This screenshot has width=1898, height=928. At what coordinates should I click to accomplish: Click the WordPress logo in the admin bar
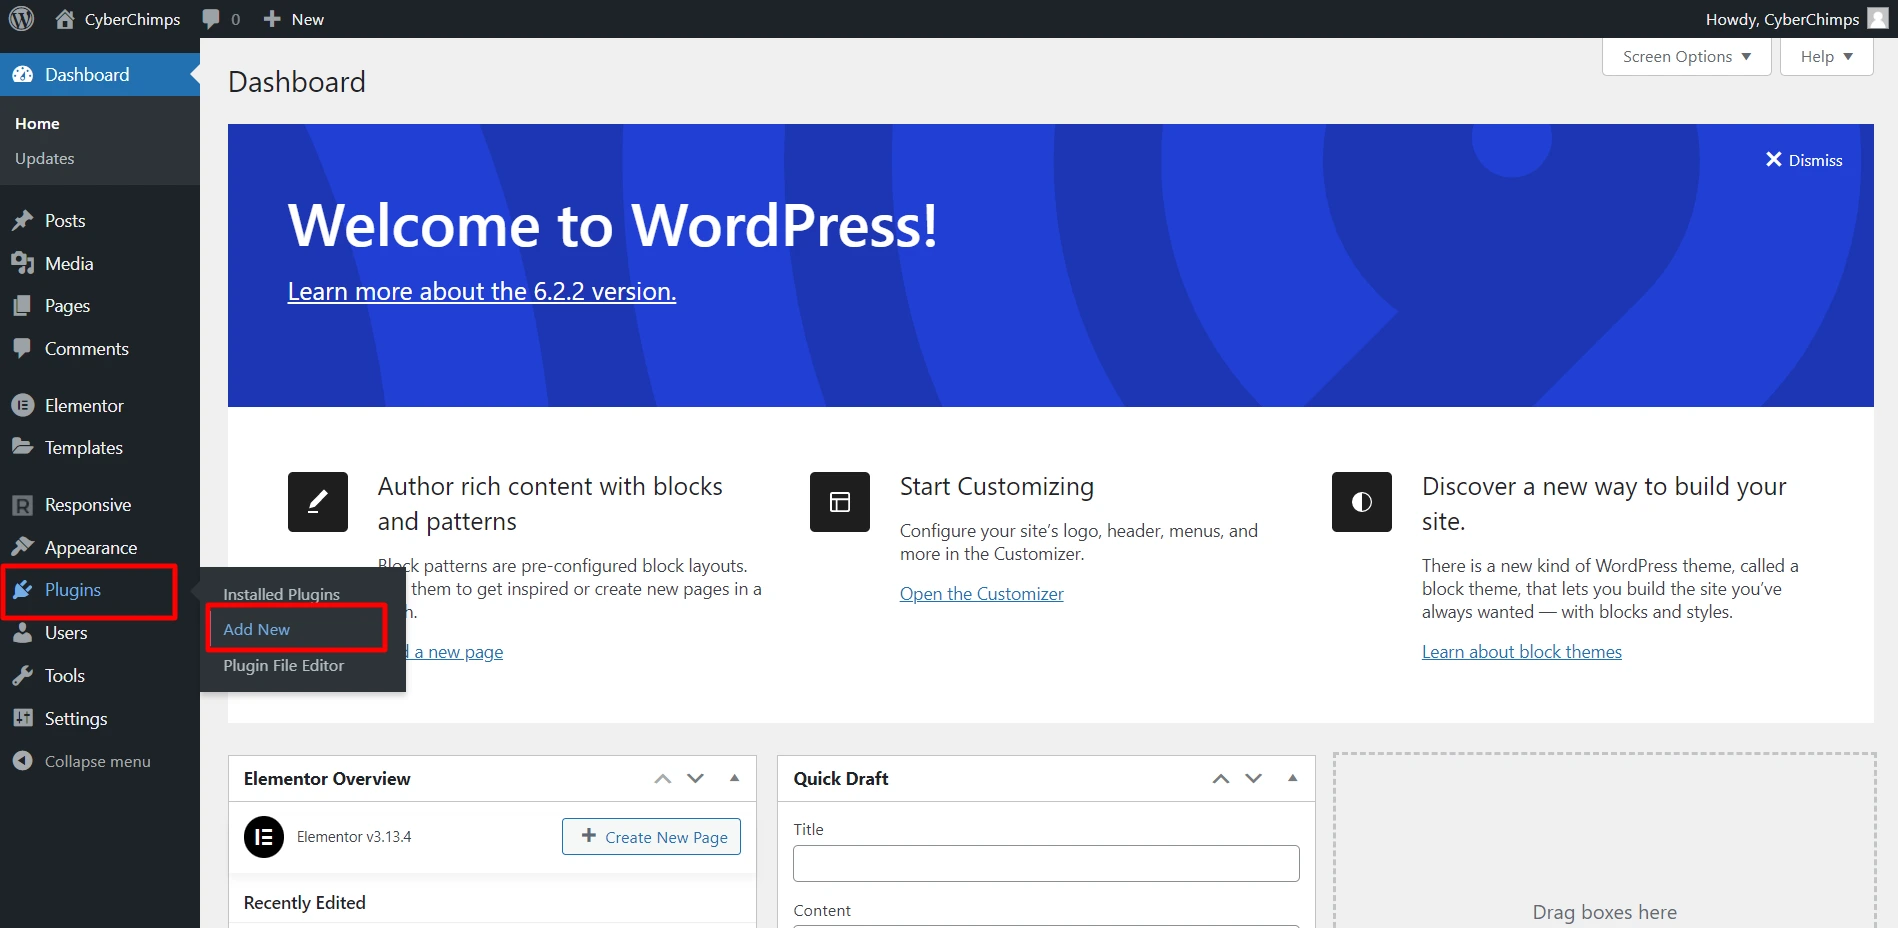point(22,19)
